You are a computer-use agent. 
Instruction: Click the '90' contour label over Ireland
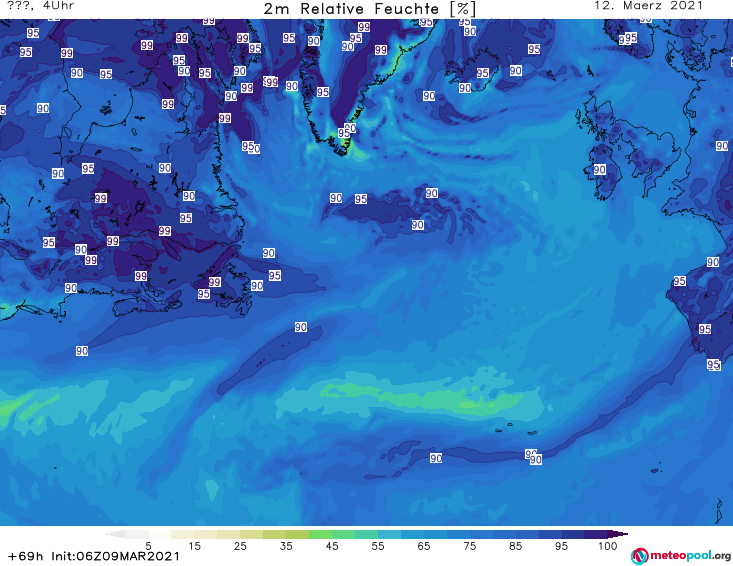coord(599,169)
